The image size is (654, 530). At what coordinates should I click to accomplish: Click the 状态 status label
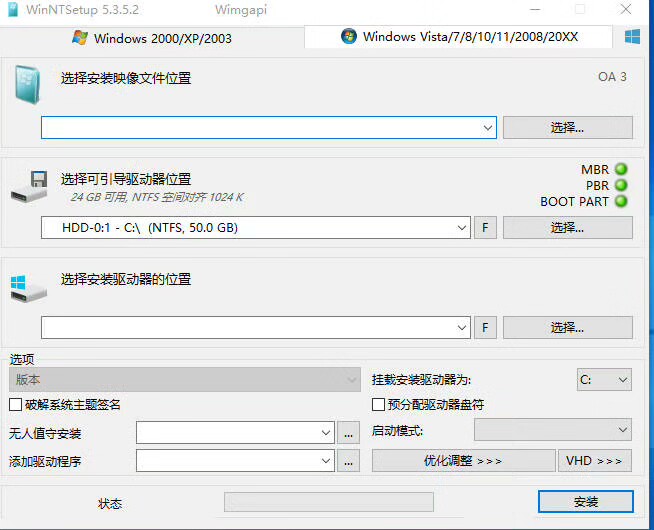click(x=110, y=504)
